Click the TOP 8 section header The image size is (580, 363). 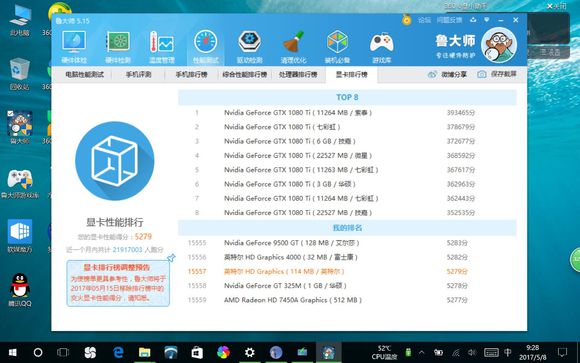tap(347, 97)
